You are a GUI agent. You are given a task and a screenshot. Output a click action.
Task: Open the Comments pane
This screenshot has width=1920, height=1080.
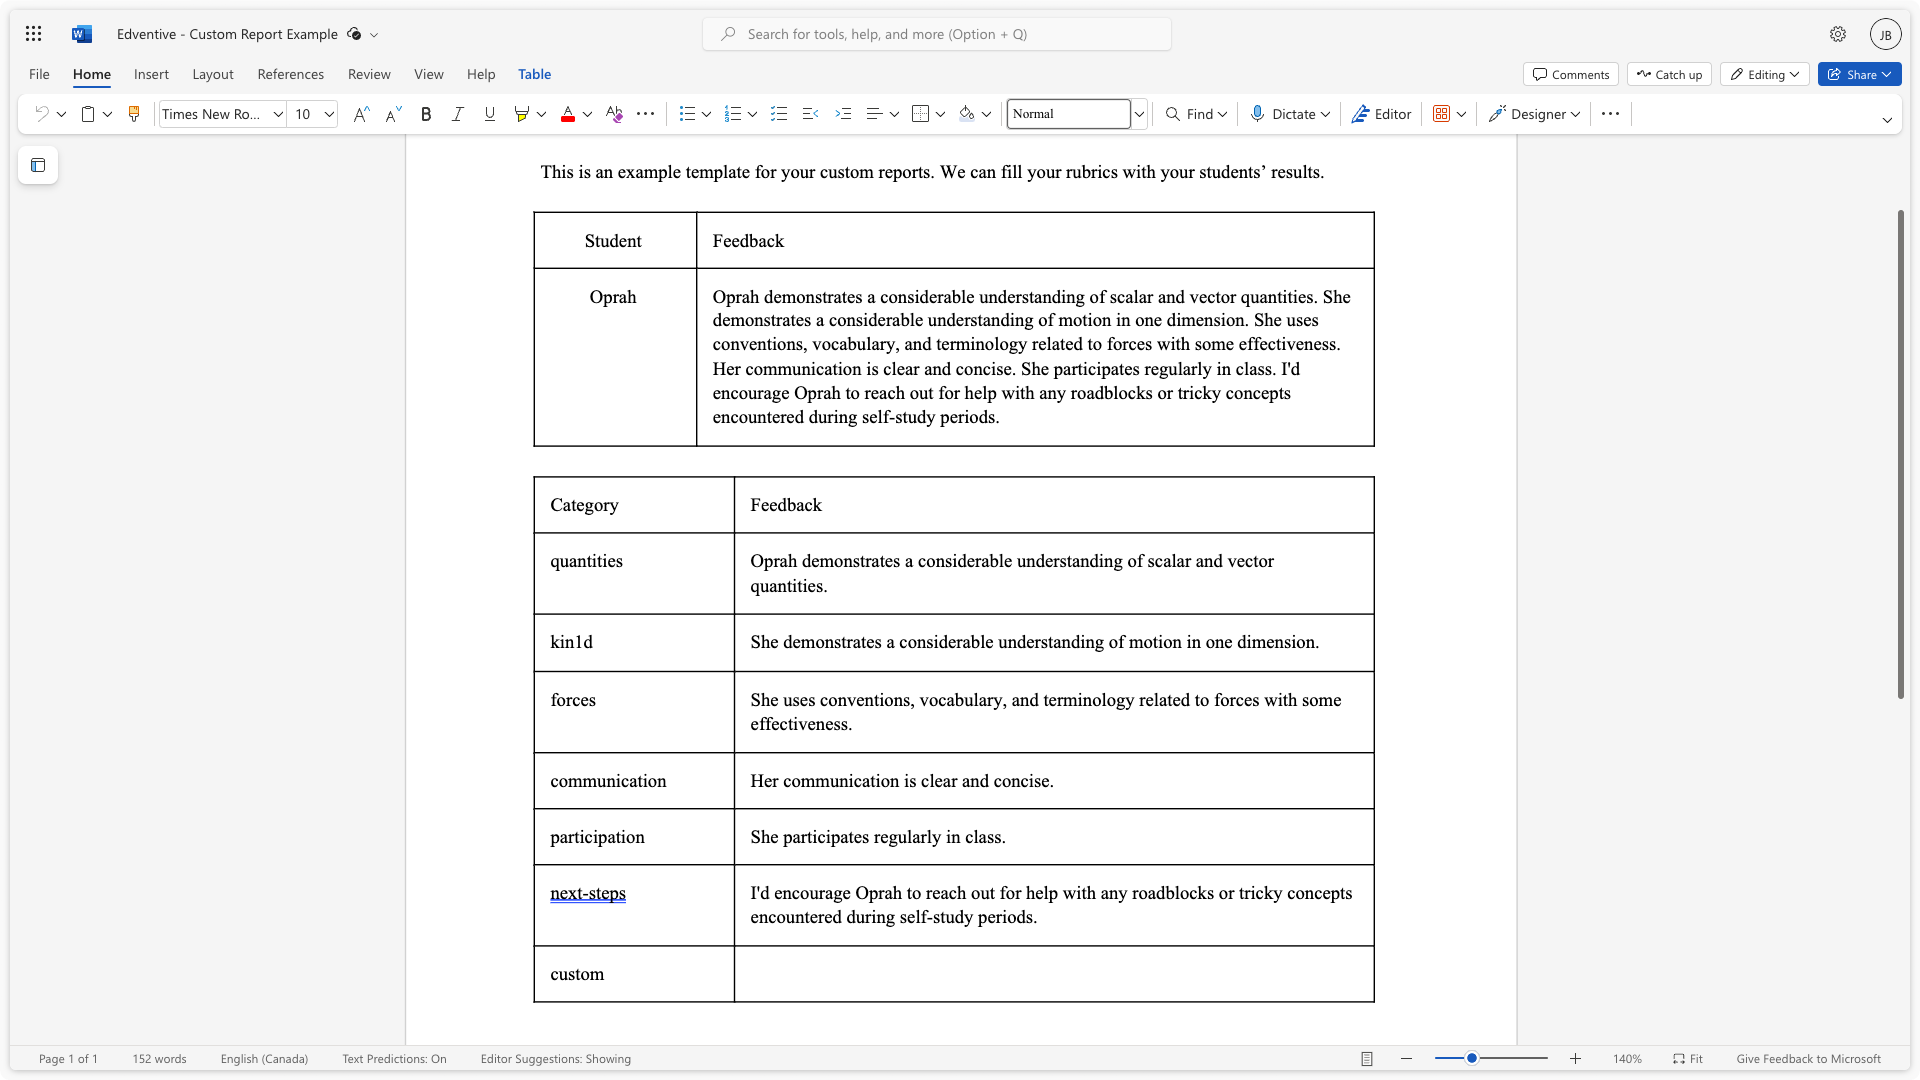pyautogui.click(x=1571, y=74)
